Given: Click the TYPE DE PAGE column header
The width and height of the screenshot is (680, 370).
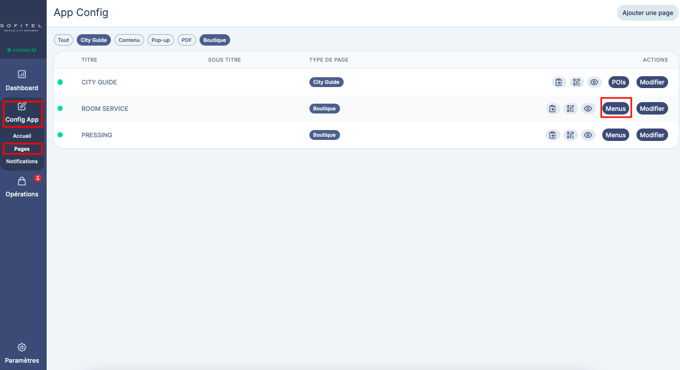Looking at the screenshot, I should [329, 60].
